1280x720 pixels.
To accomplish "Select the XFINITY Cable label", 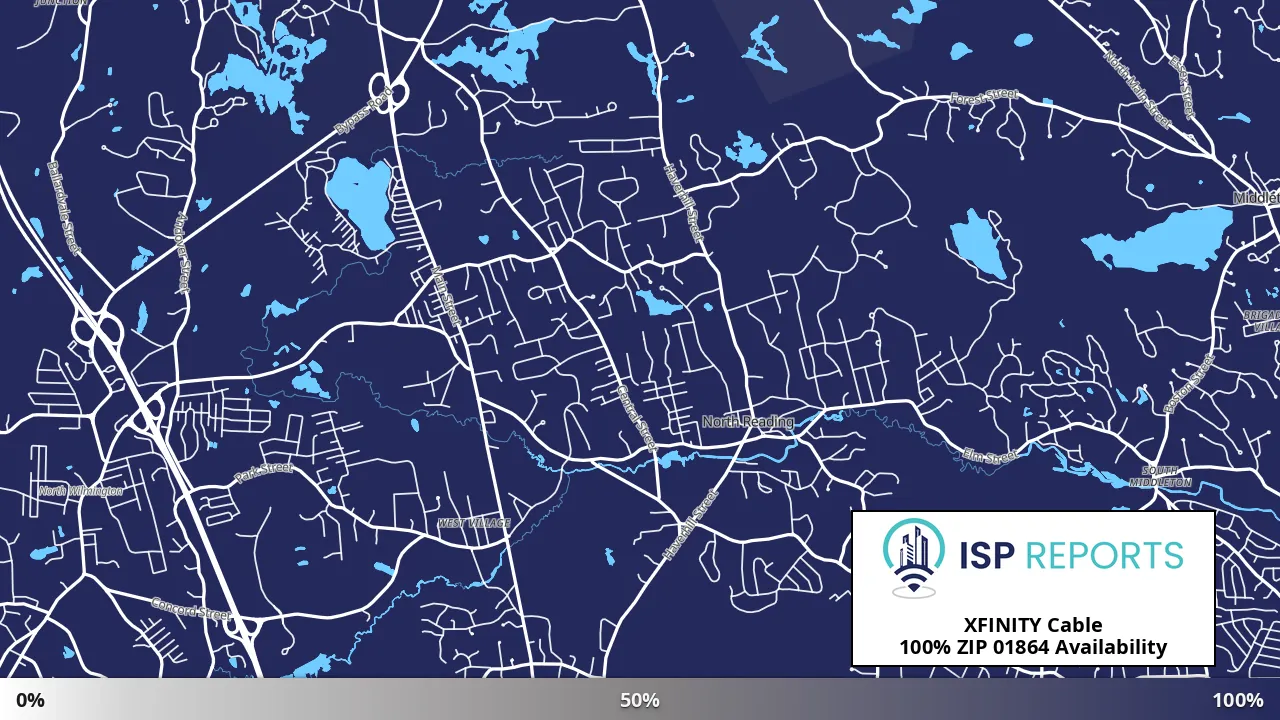I will tap(1033, 625).
